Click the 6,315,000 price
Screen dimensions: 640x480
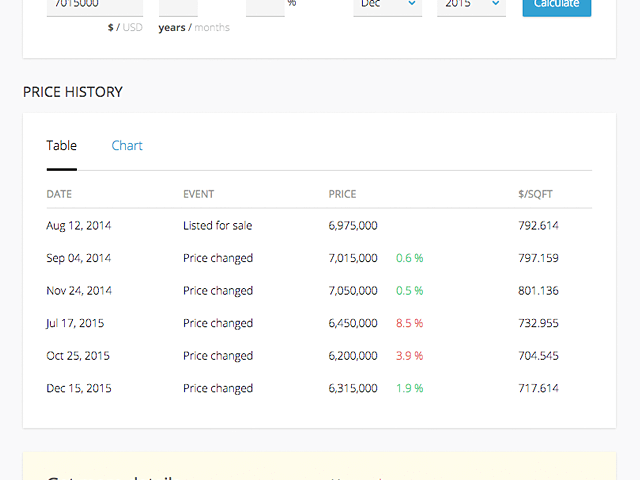[x=353, y=388]
